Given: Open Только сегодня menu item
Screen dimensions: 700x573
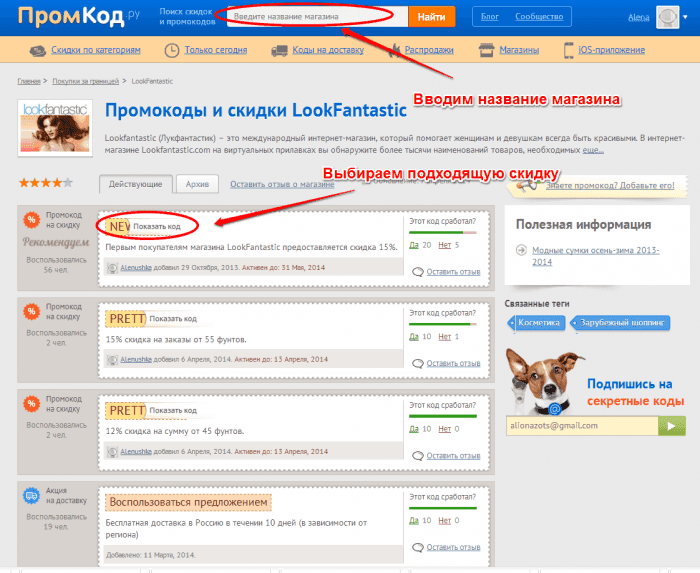Looking at the screenshot, I should [216, 50].
